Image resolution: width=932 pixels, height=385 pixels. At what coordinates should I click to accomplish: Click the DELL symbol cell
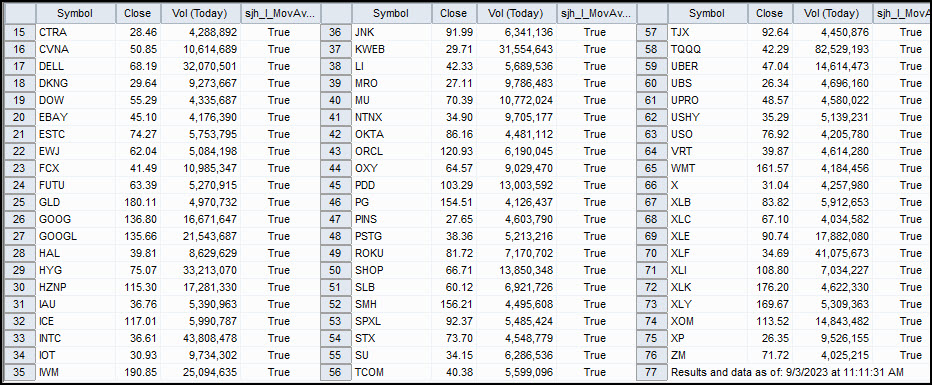(x=75, y=66)
